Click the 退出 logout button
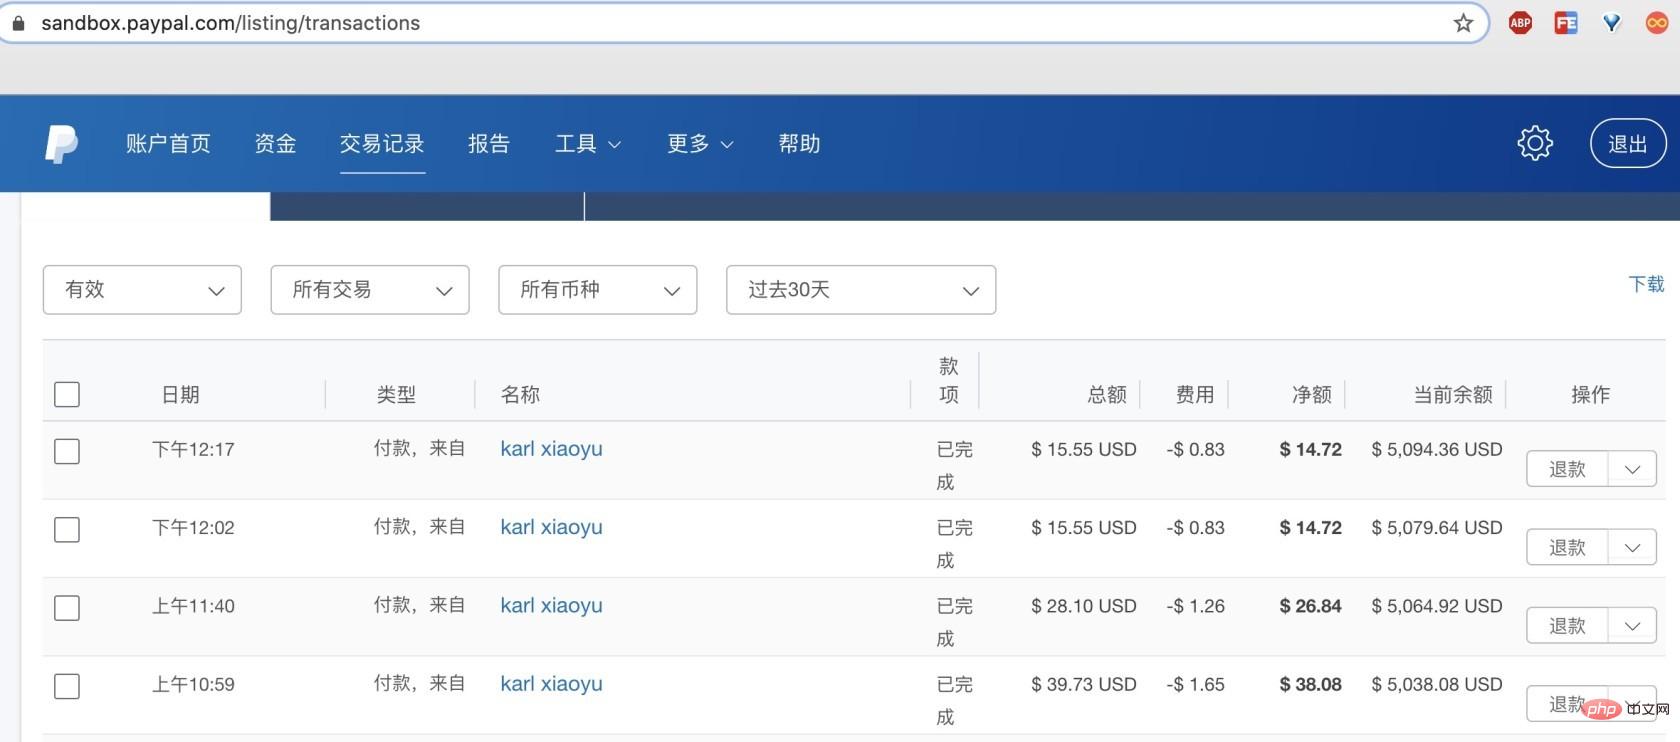 coord(1628,144)
